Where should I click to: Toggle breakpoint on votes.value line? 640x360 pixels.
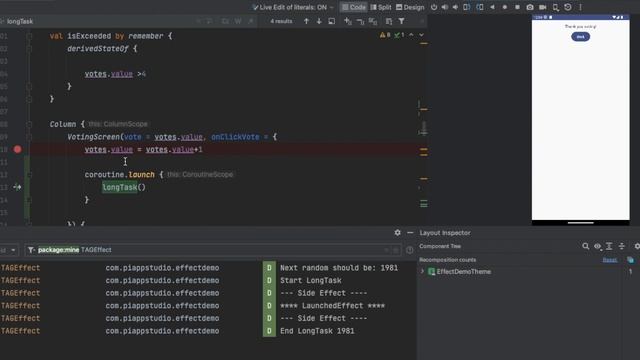18,149
